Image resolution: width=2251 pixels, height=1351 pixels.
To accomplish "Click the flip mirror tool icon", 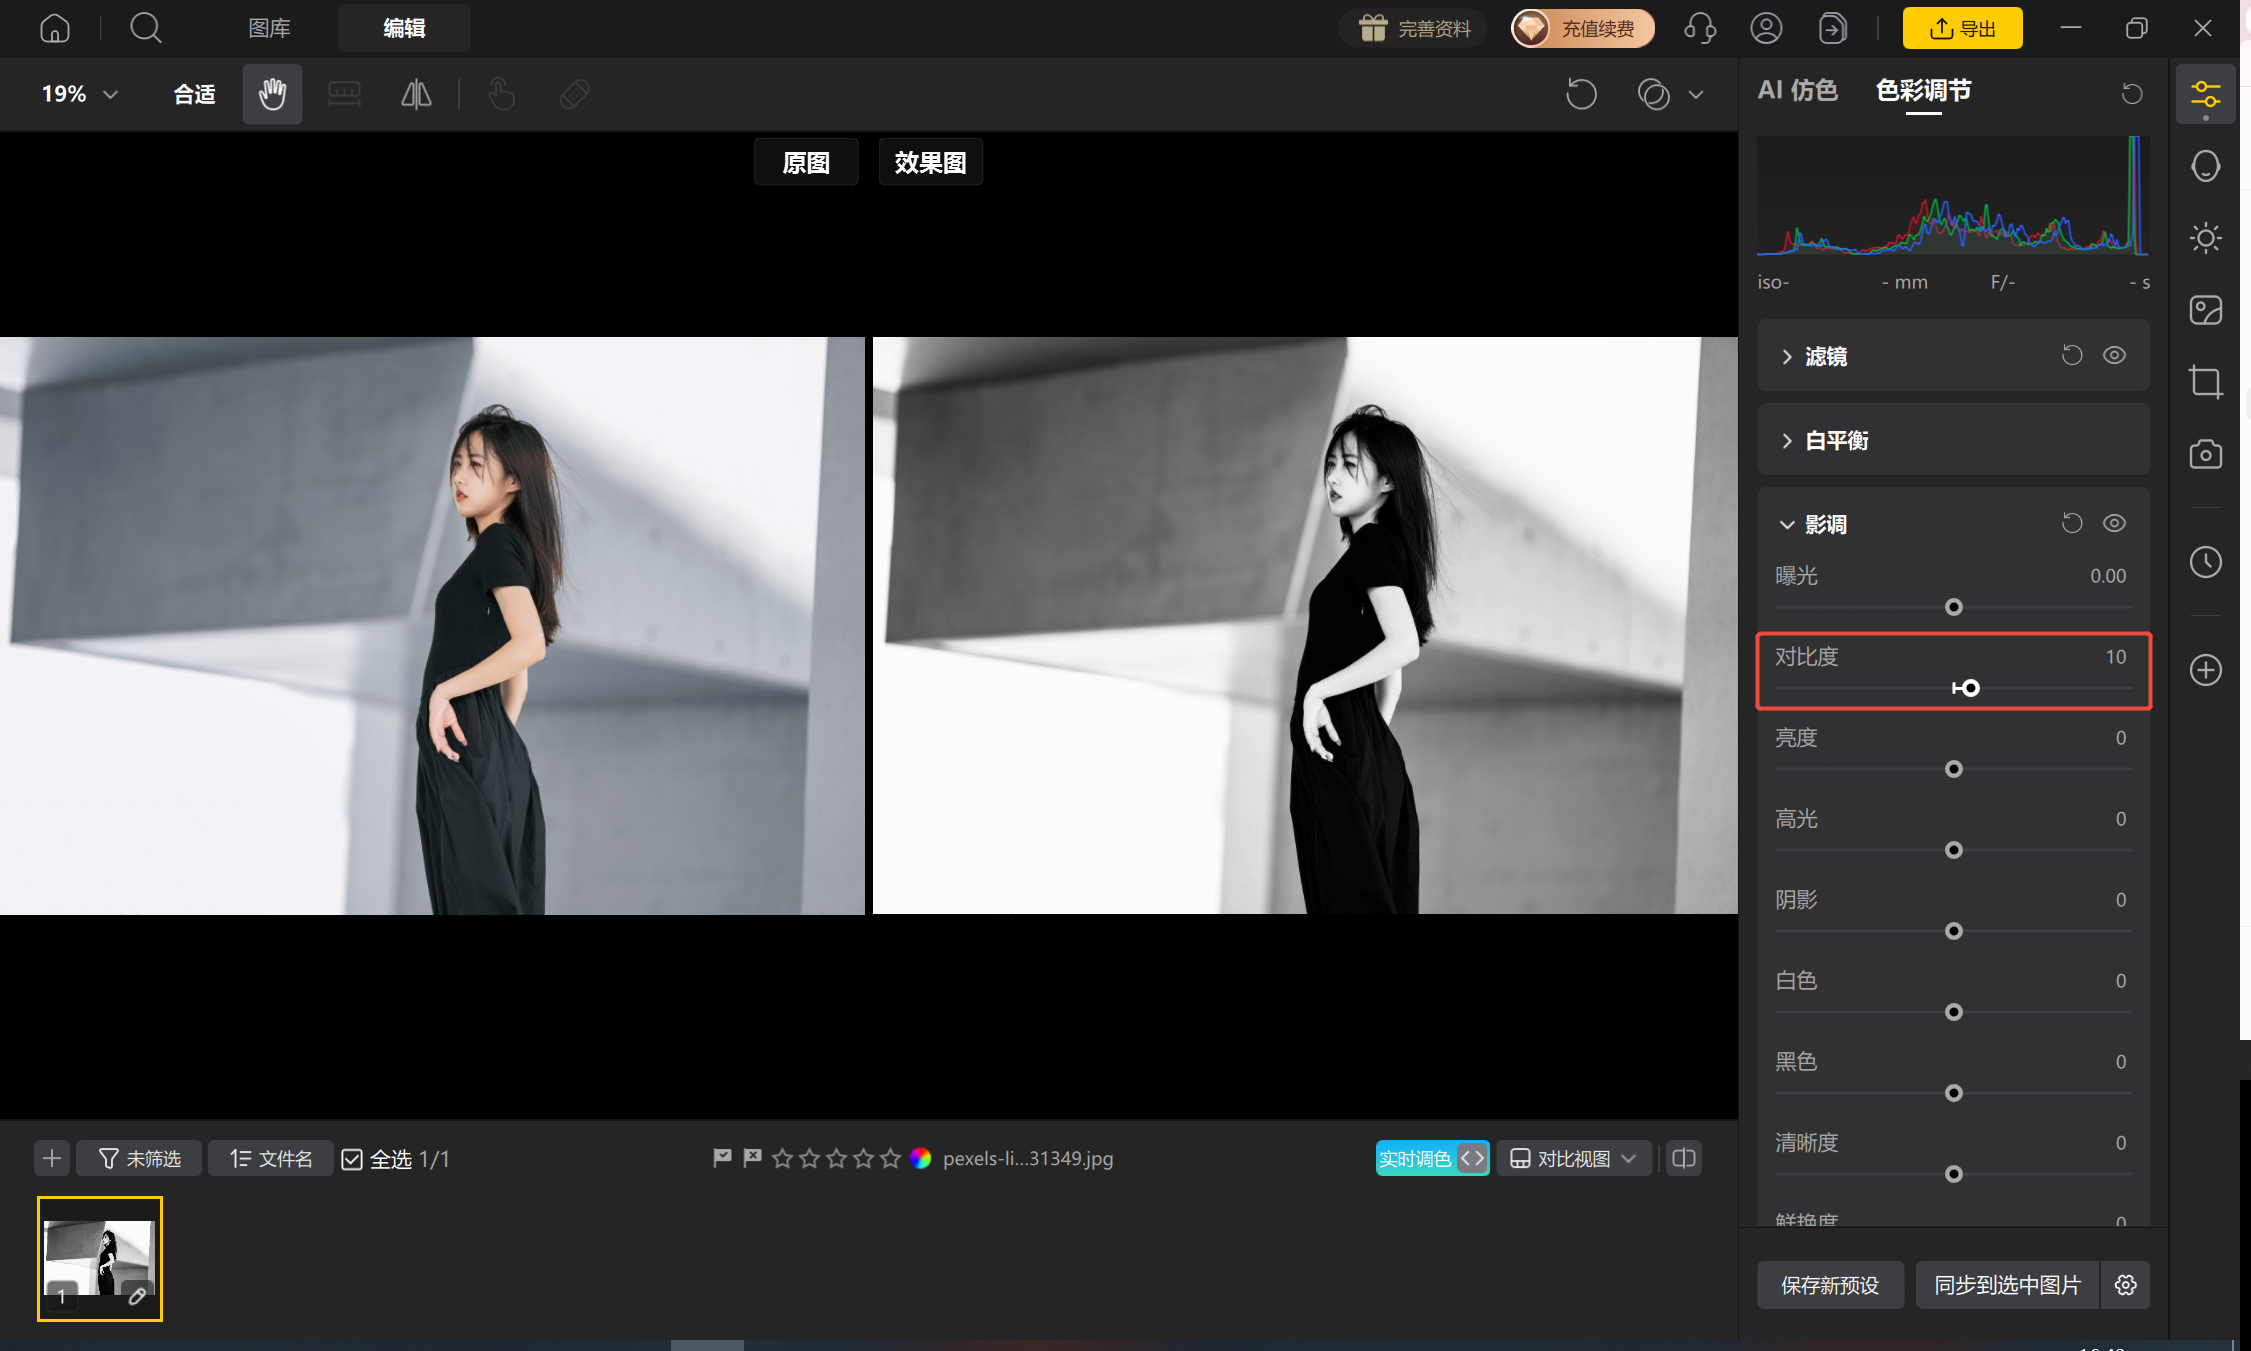I will (416, 94).
